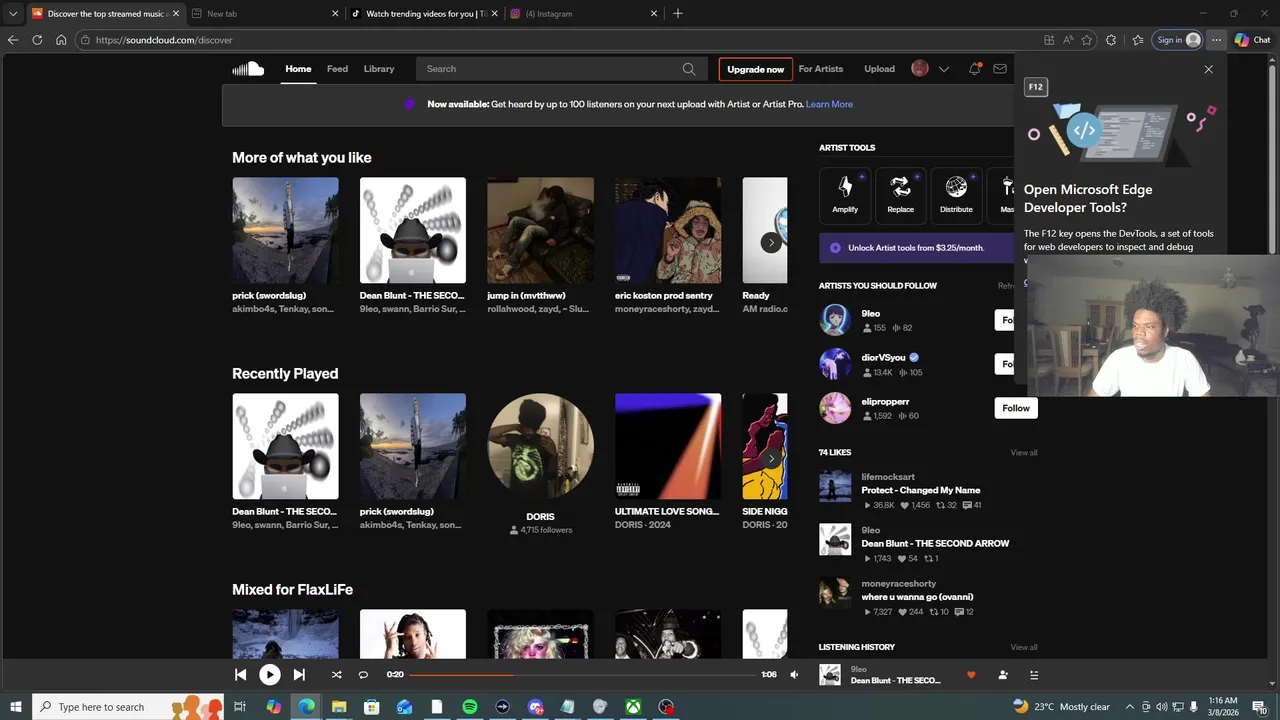Click browser back arrow
Image resolution: width=1280 pixels, height=720 pixels.
coord(13,40)
